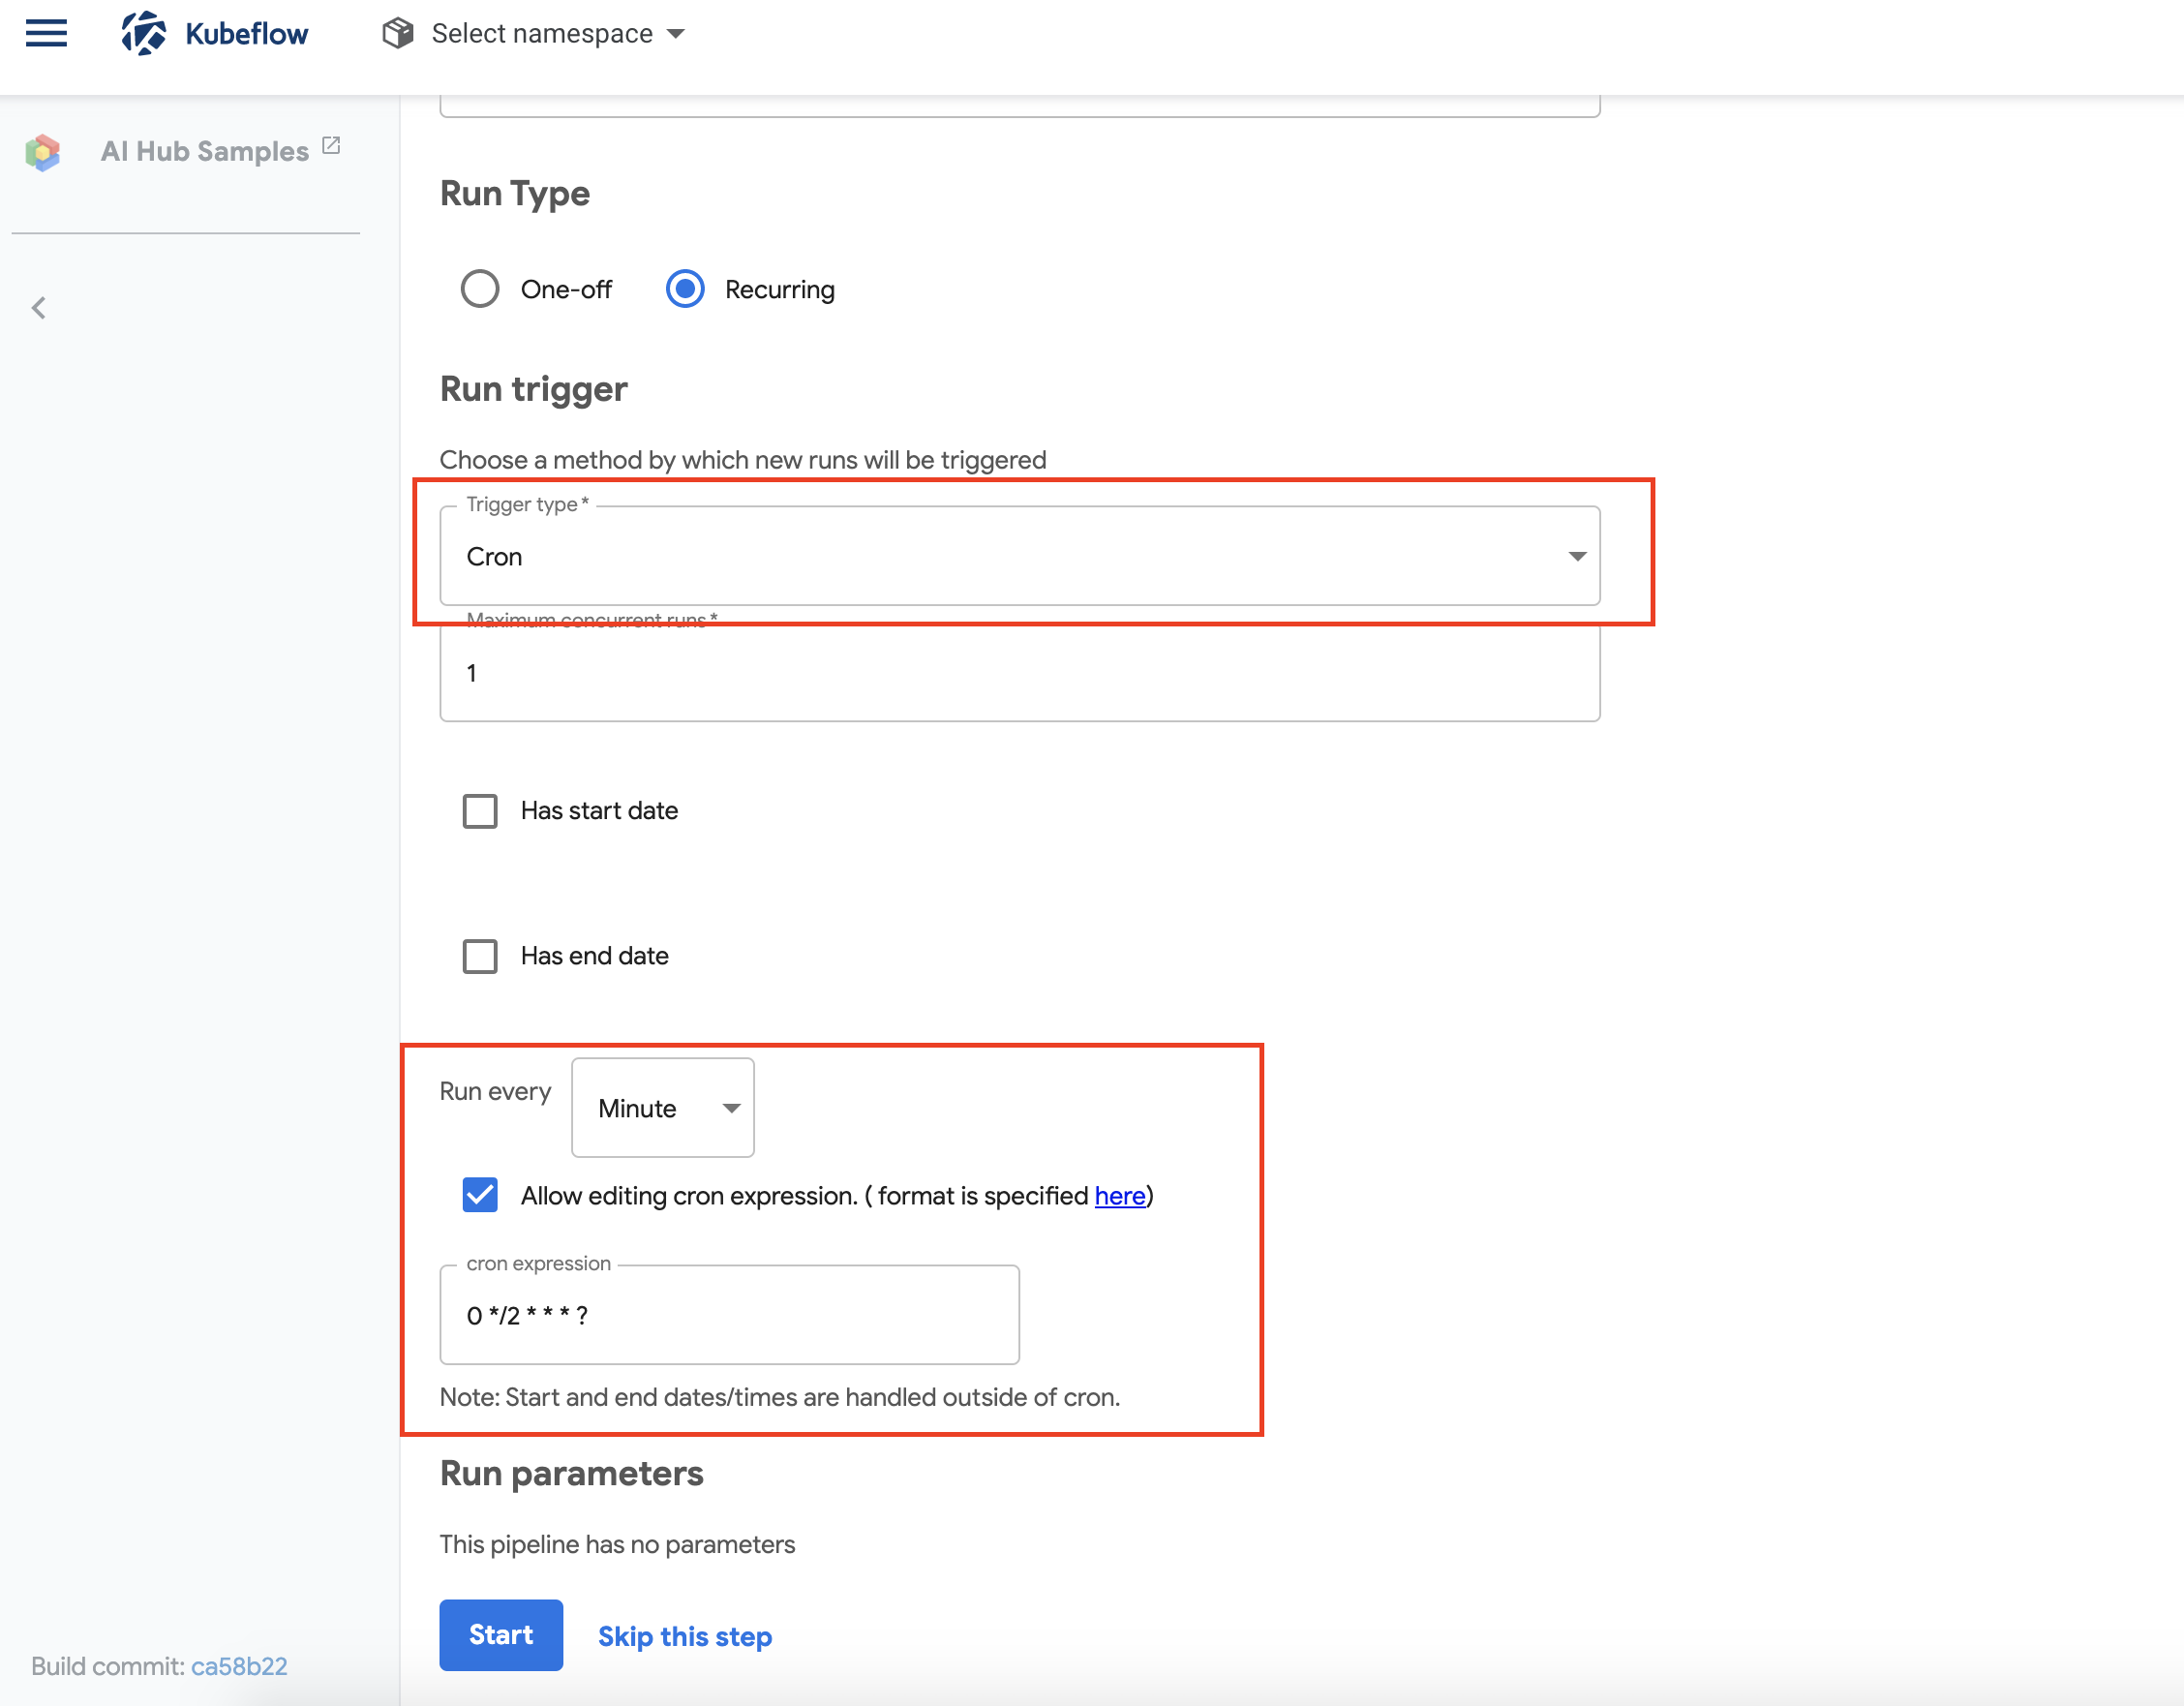Open the Trigger type Cron dropdown
Viewport: 2184px width, 1706px height.
point(1019,556)
